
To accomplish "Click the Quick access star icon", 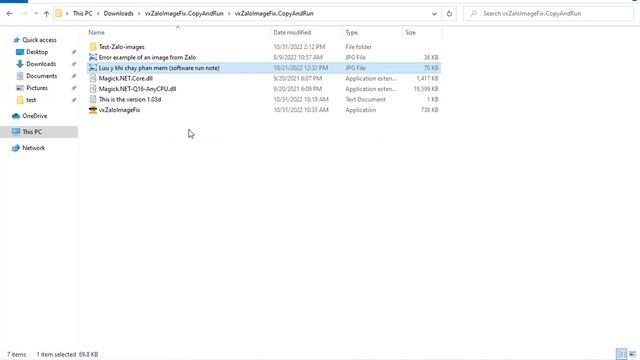I will pyautogui.click(x=16, y=40).
